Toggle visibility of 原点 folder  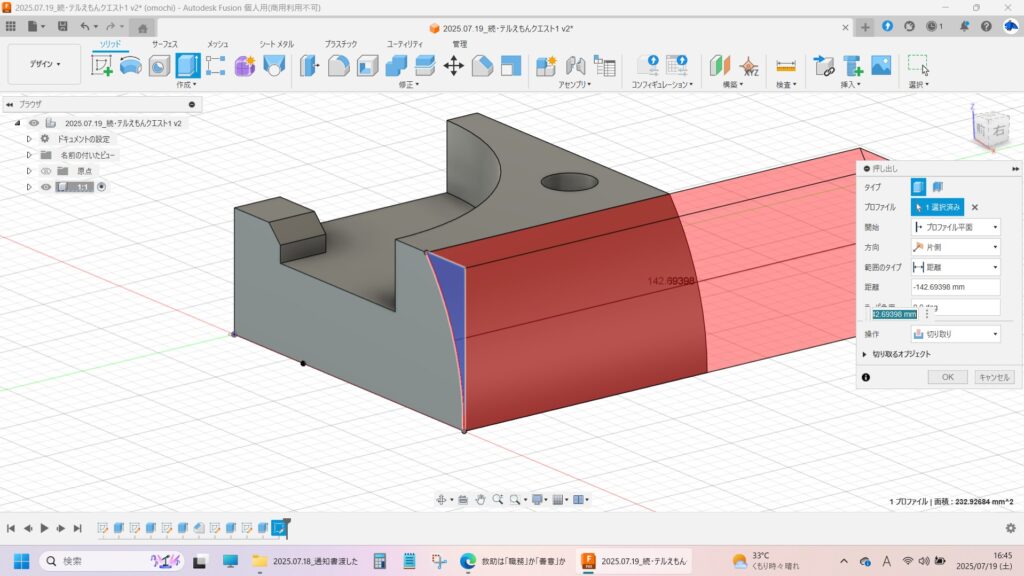[x=45, y=171]
